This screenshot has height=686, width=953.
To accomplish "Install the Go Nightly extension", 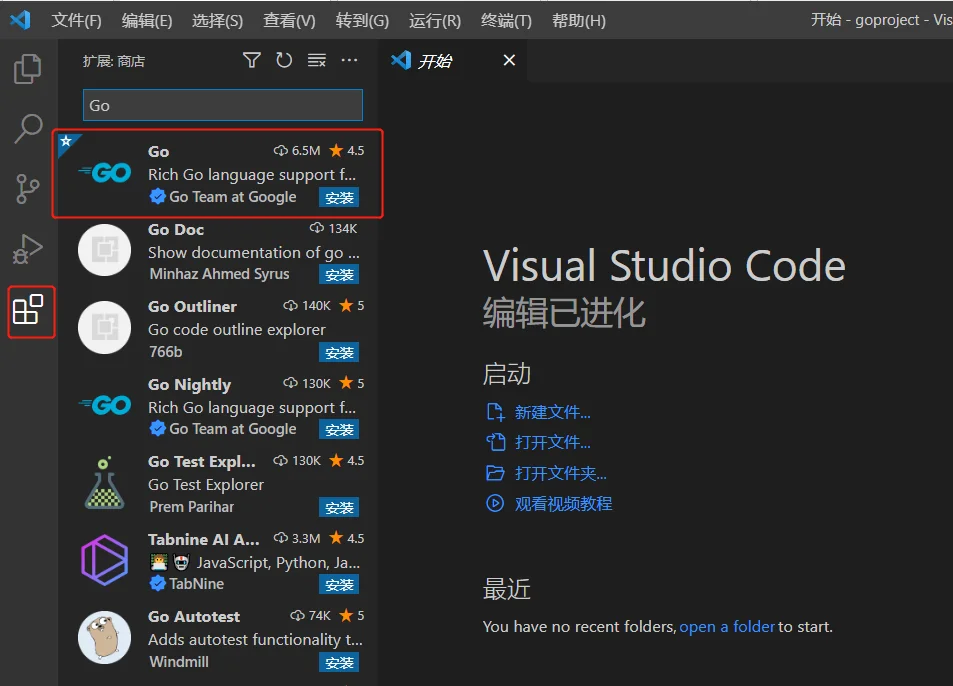I will (339, 430).
